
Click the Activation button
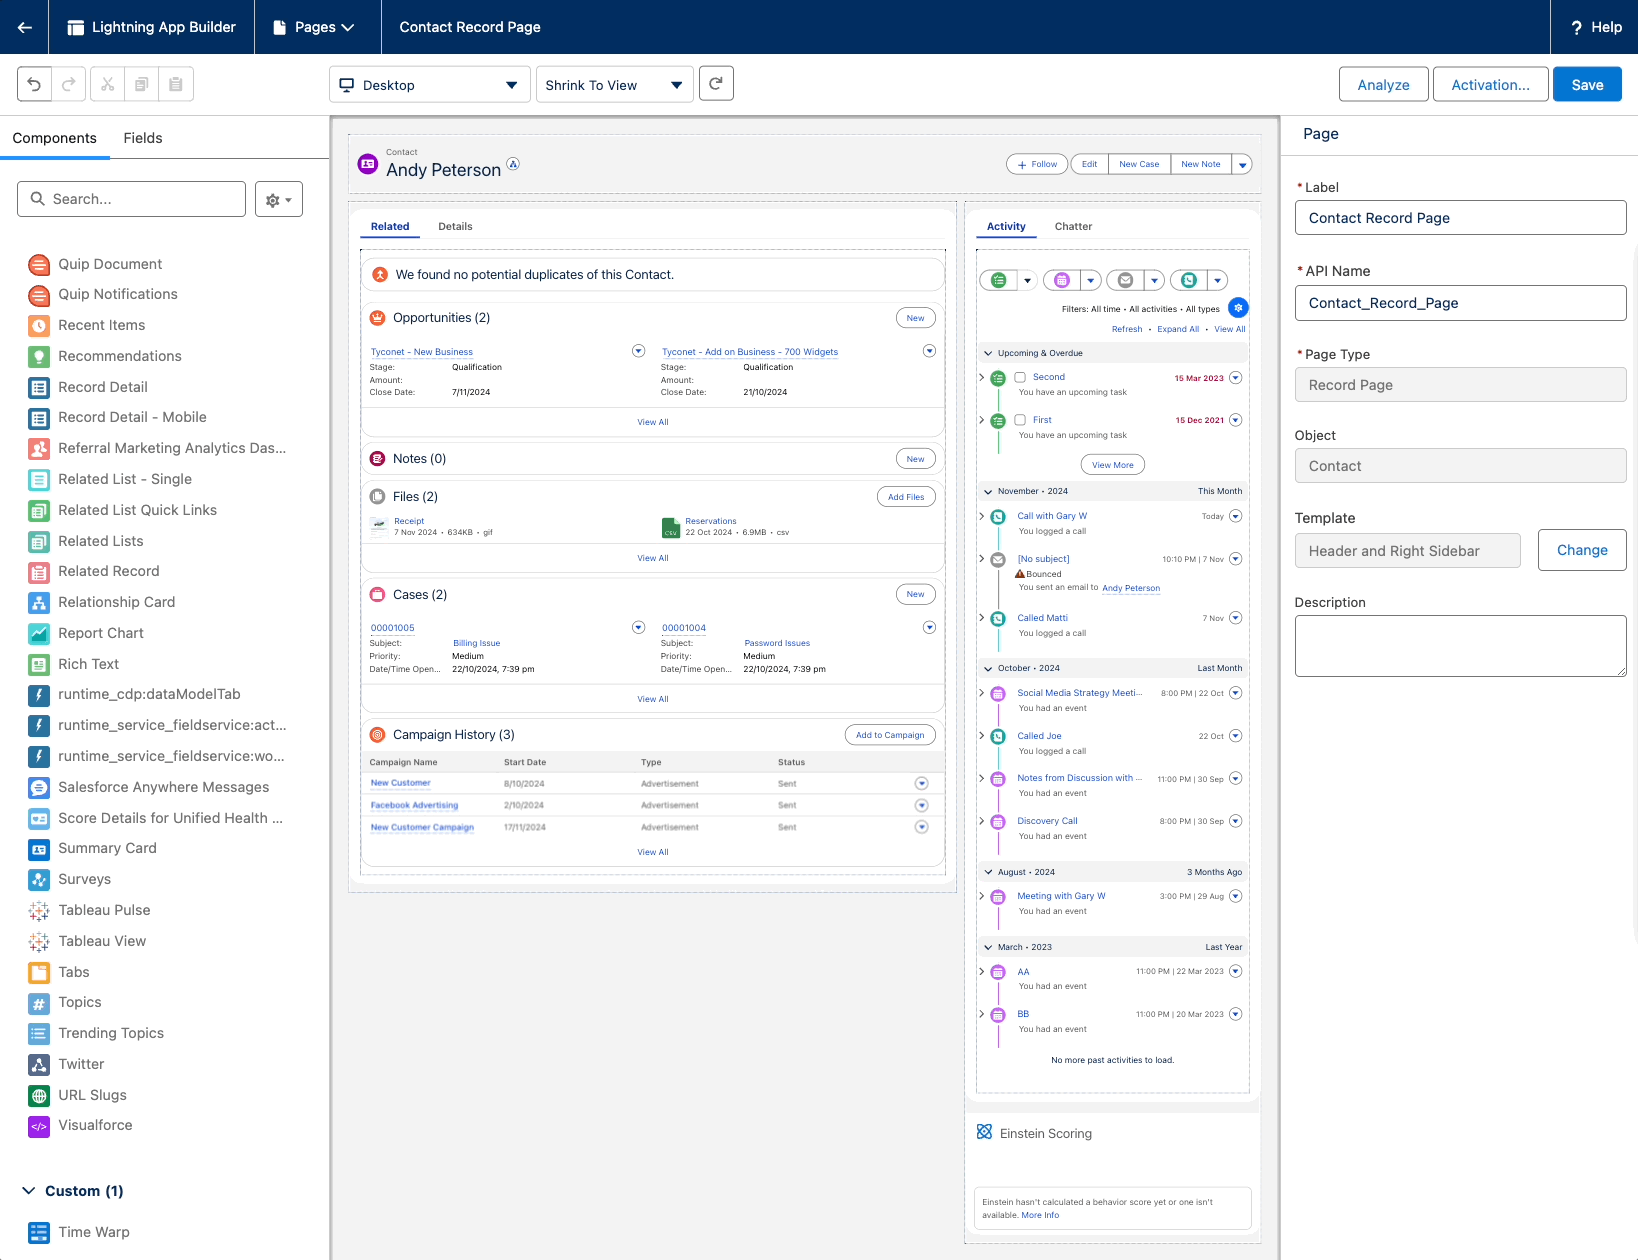1490,84
